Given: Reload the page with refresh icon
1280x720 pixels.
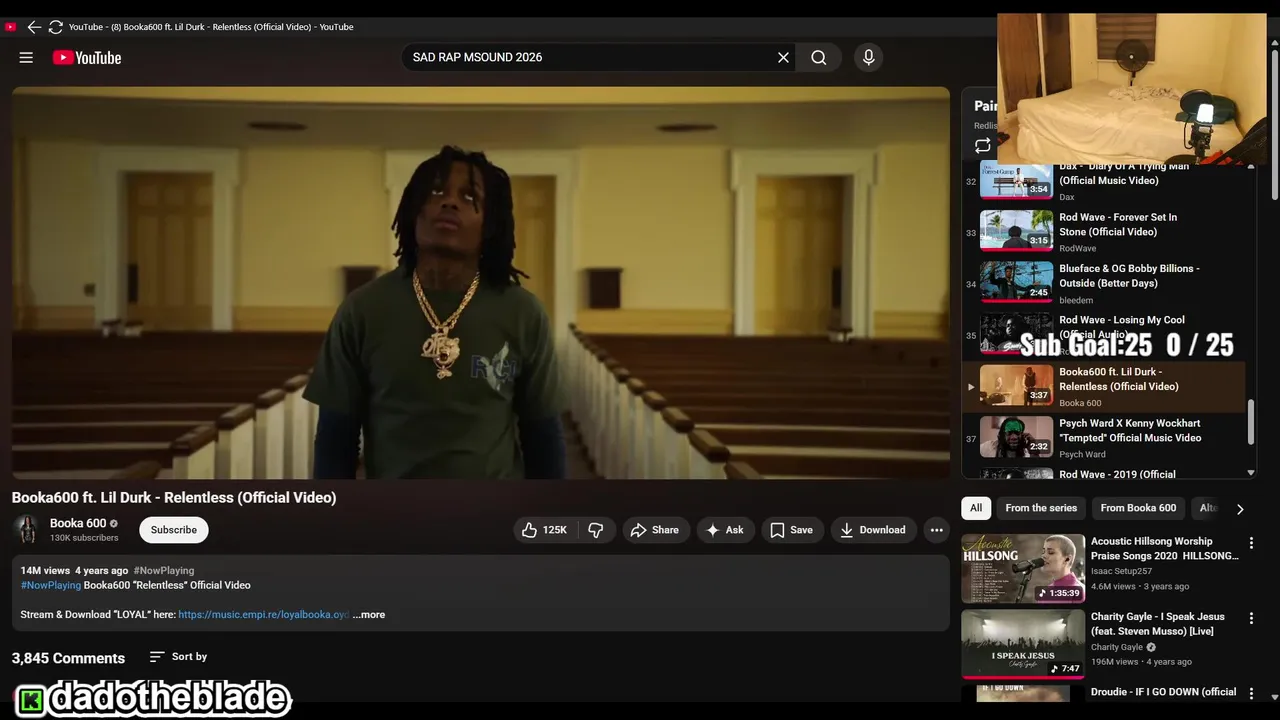Looking at the screenshot, I should [x=56, y=27].
